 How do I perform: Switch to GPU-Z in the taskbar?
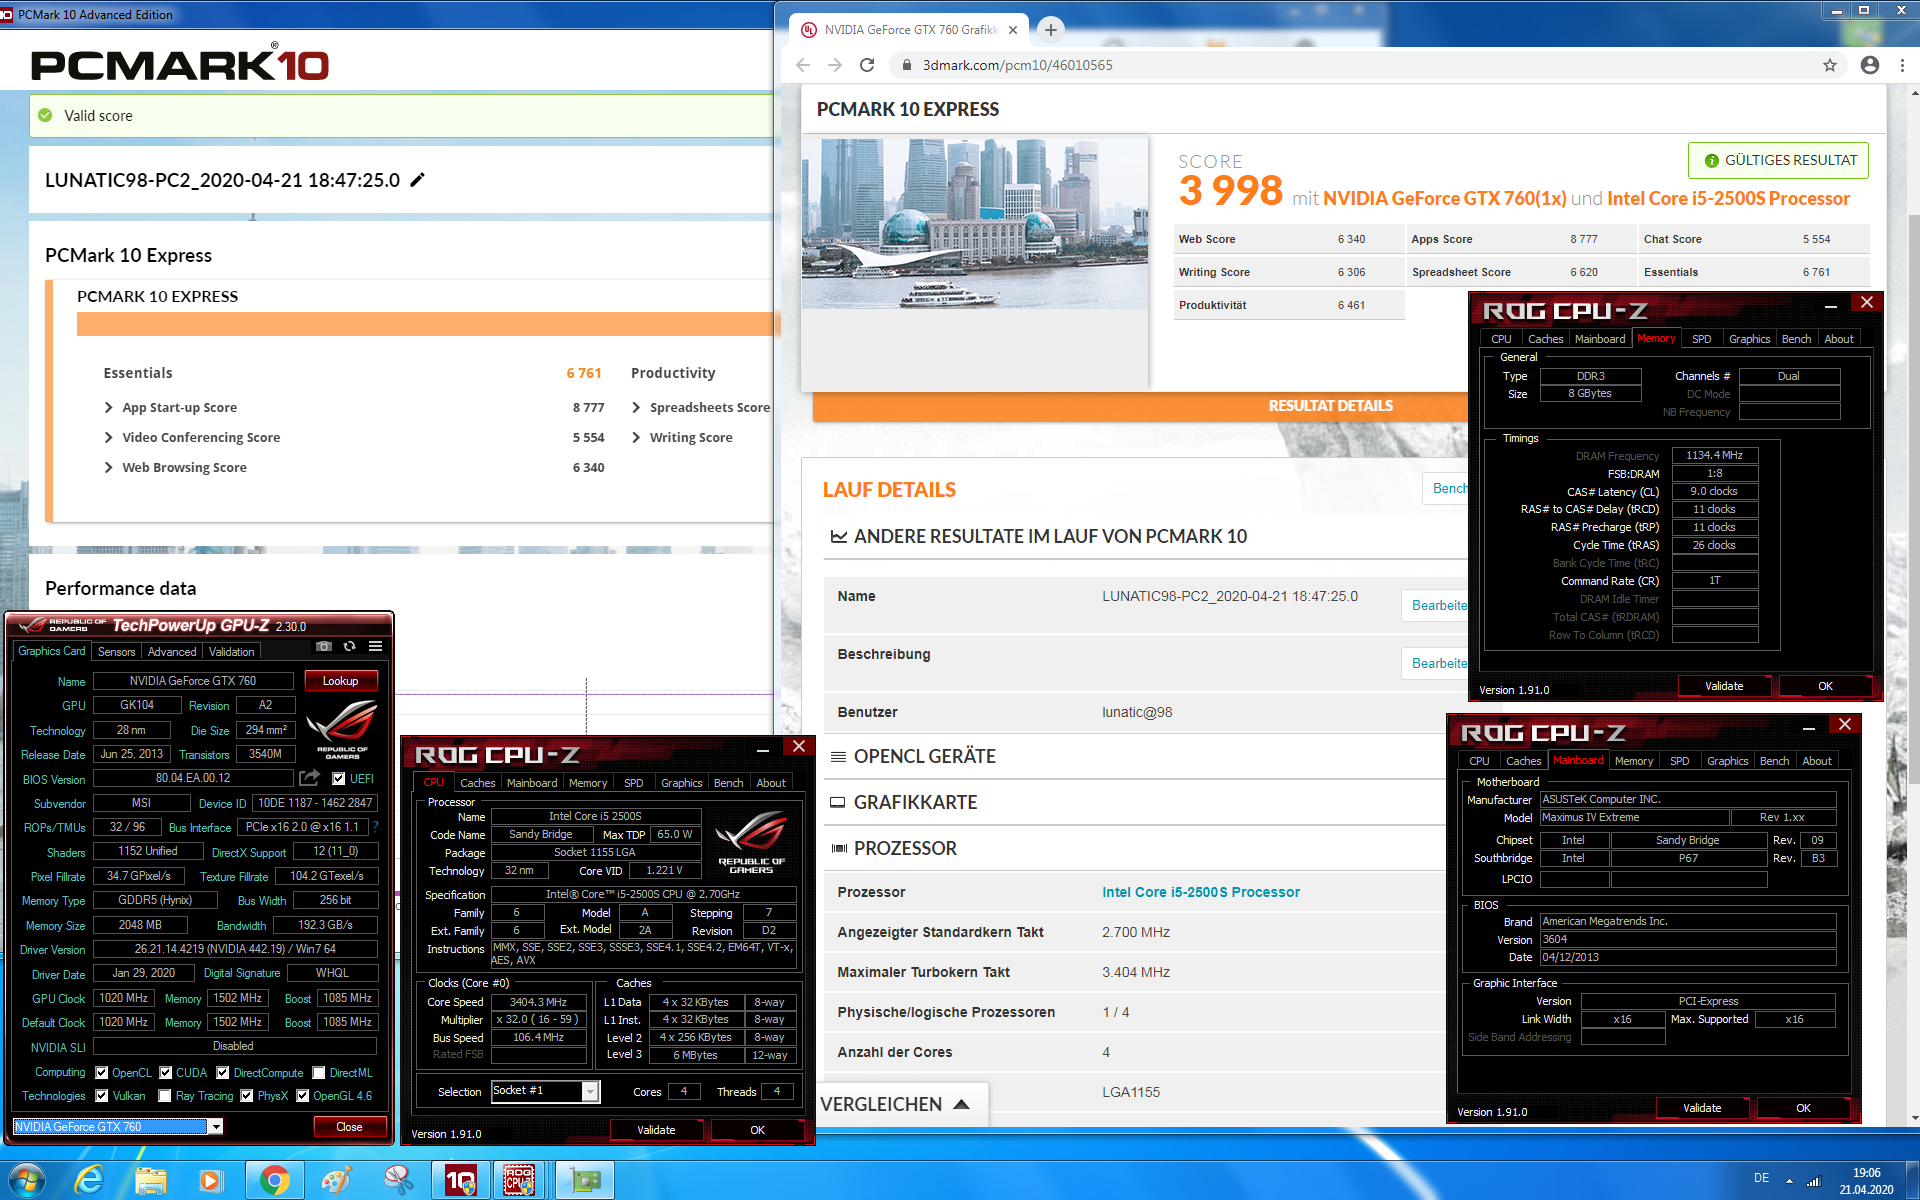click(x=585, y=1181)
